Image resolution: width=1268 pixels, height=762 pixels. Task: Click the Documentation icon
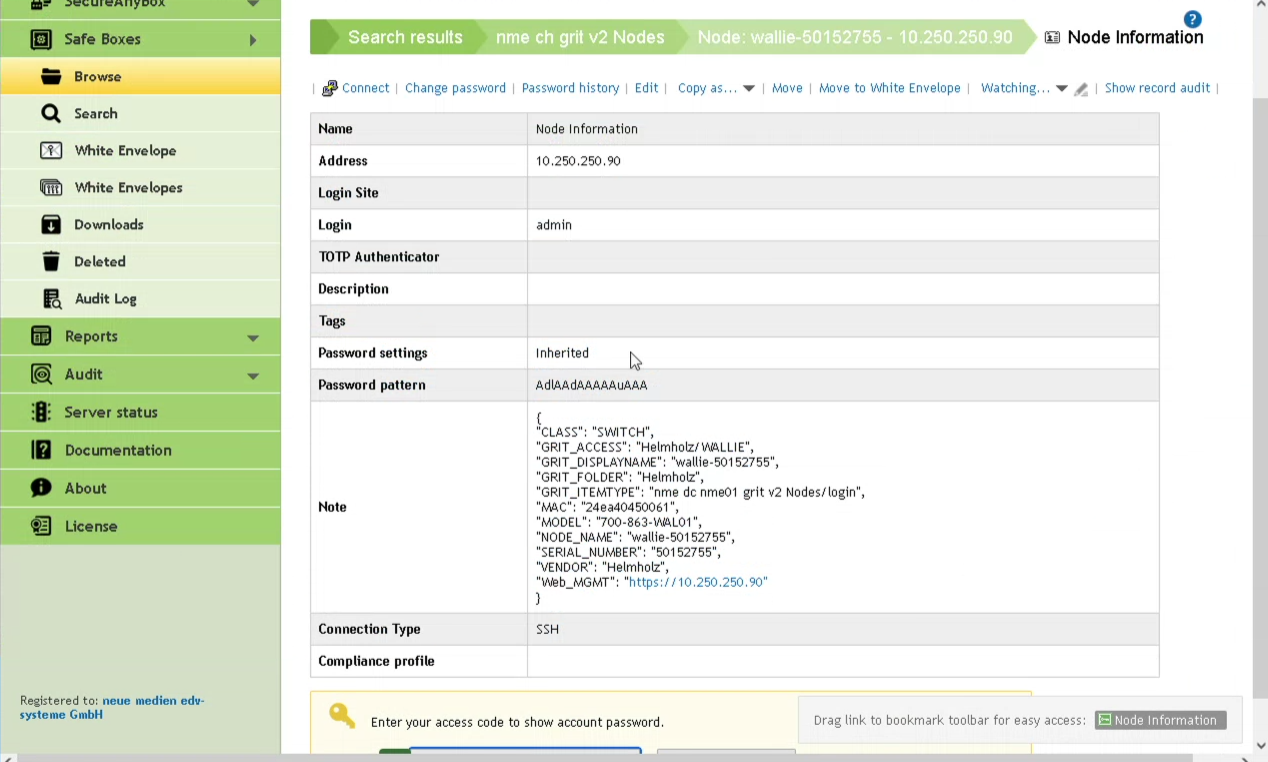coord(41,450)
